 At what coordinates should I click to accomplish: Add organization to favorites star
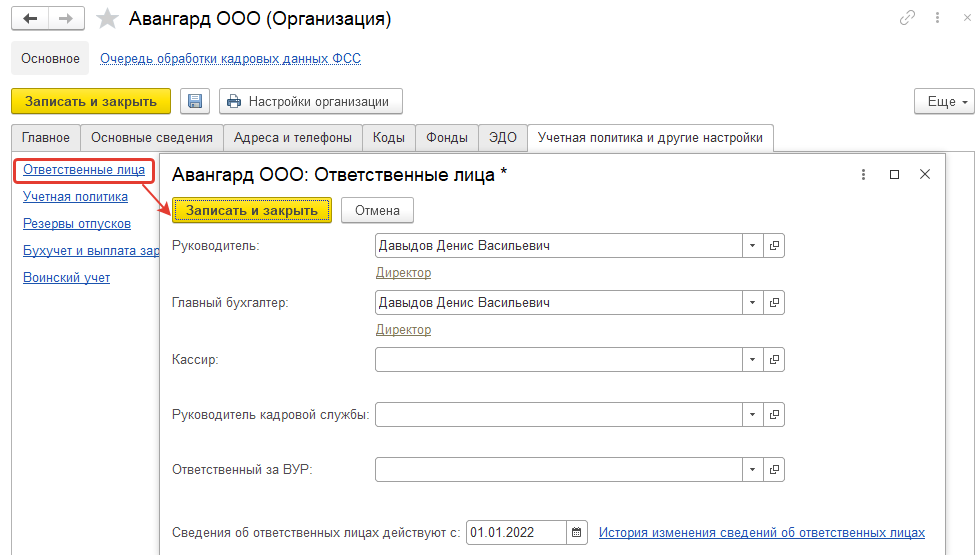[x=108, y=19]
